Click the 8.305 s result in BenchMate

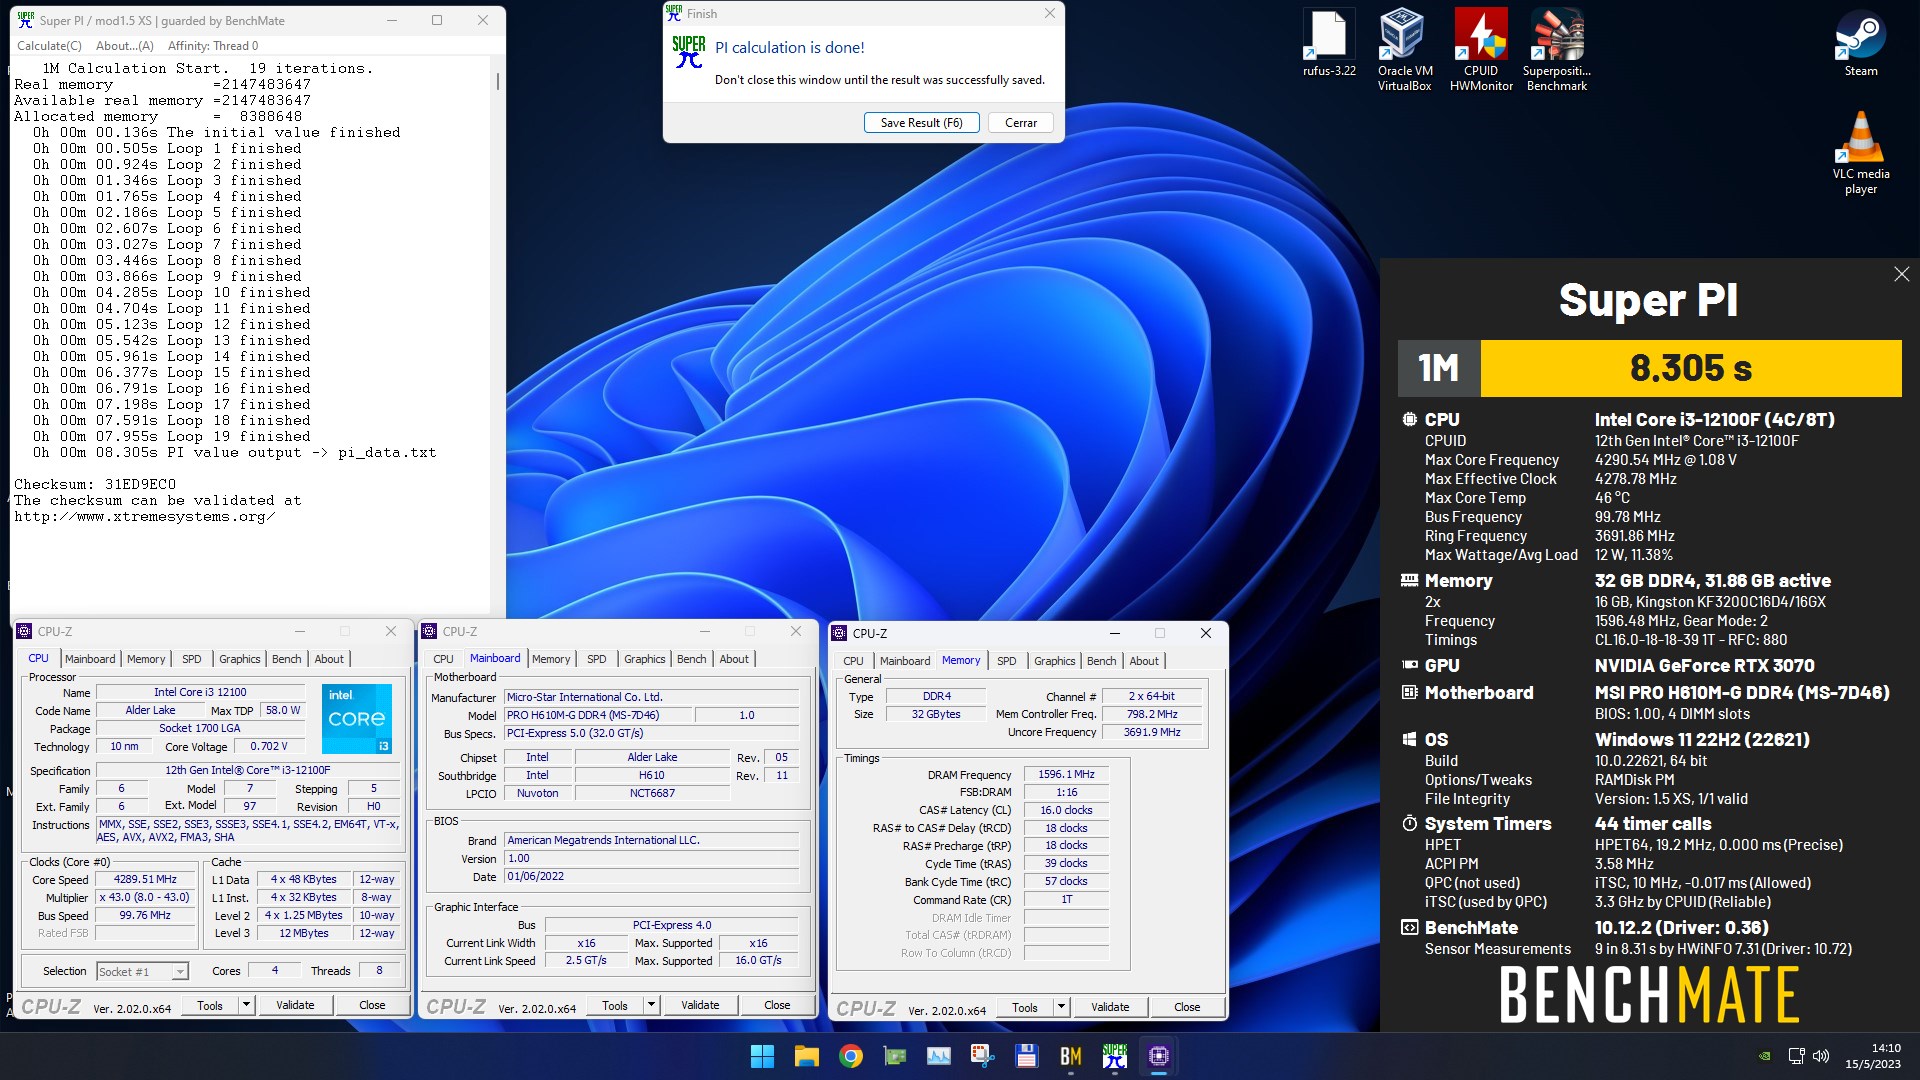(1691, 368)
